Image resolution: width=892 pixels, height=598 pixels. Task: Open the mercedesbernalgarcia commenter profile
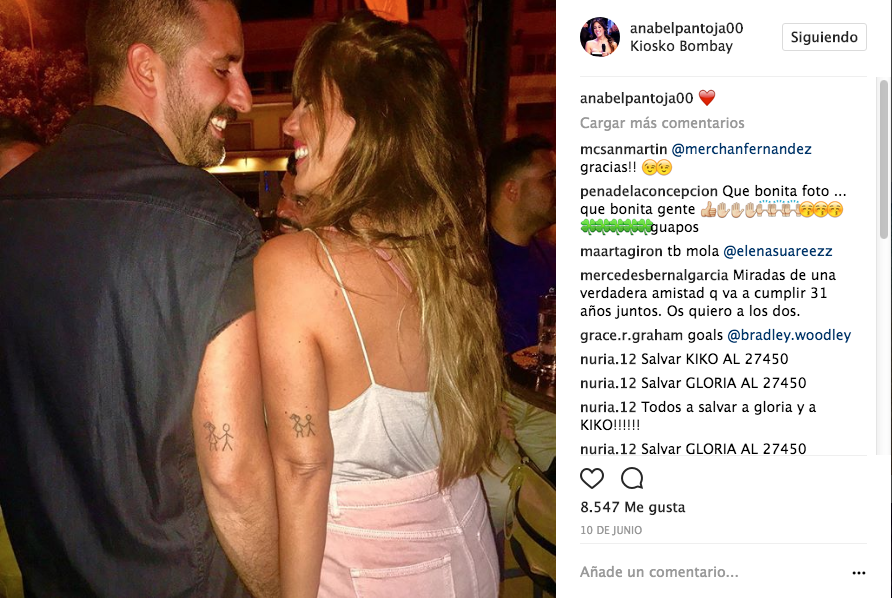click(x=654, y=275)
